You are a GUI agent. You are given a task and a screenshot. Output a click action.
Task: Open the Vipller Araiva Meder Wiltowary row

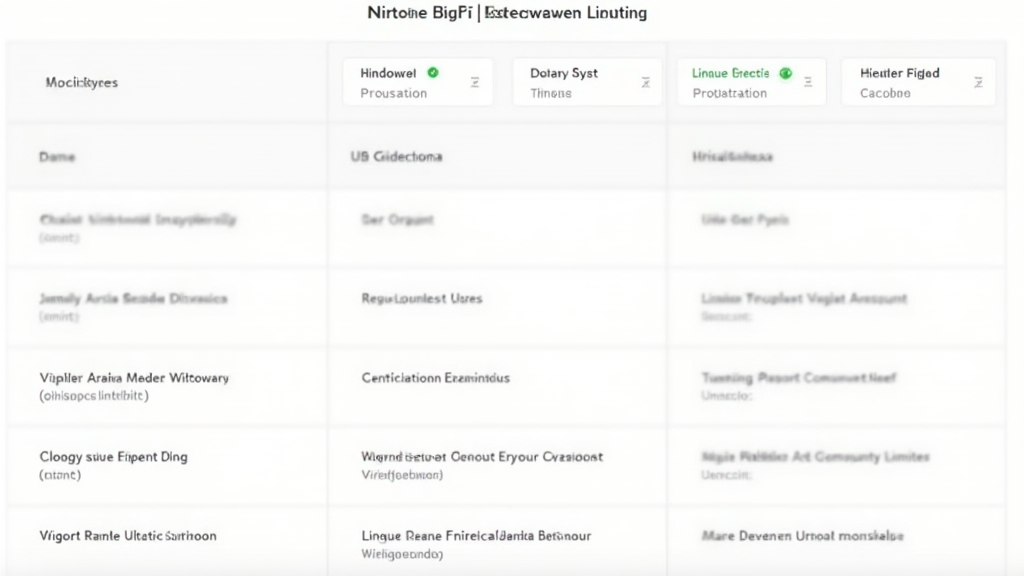[134, 378]
